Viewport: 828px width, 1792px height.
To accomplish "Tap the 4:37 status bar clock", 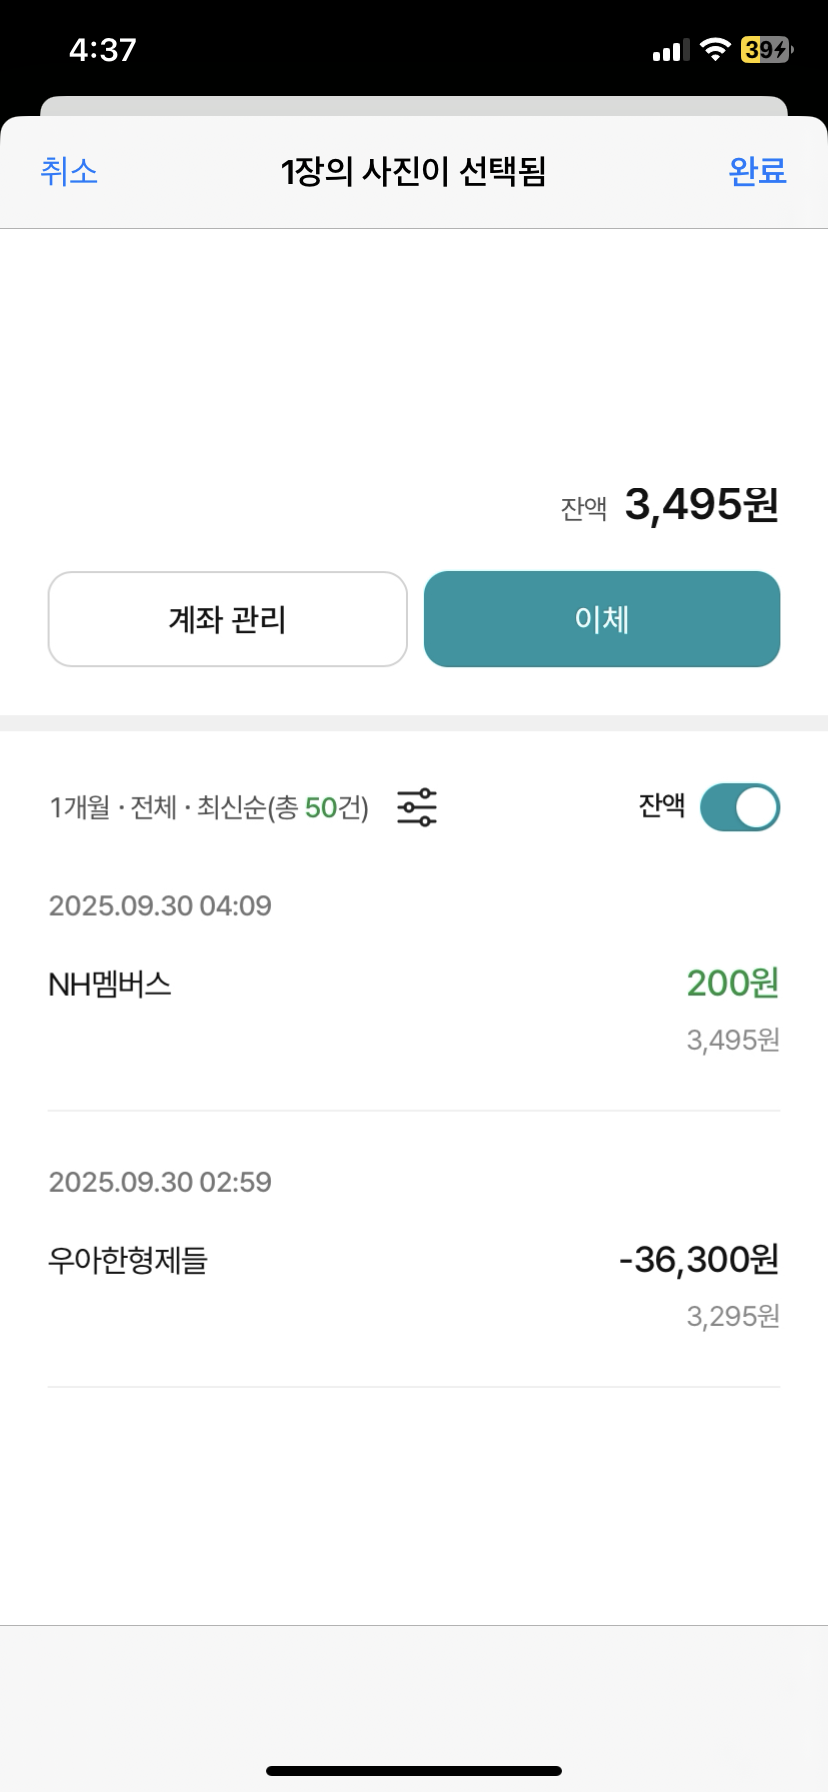I will [103, 50].
